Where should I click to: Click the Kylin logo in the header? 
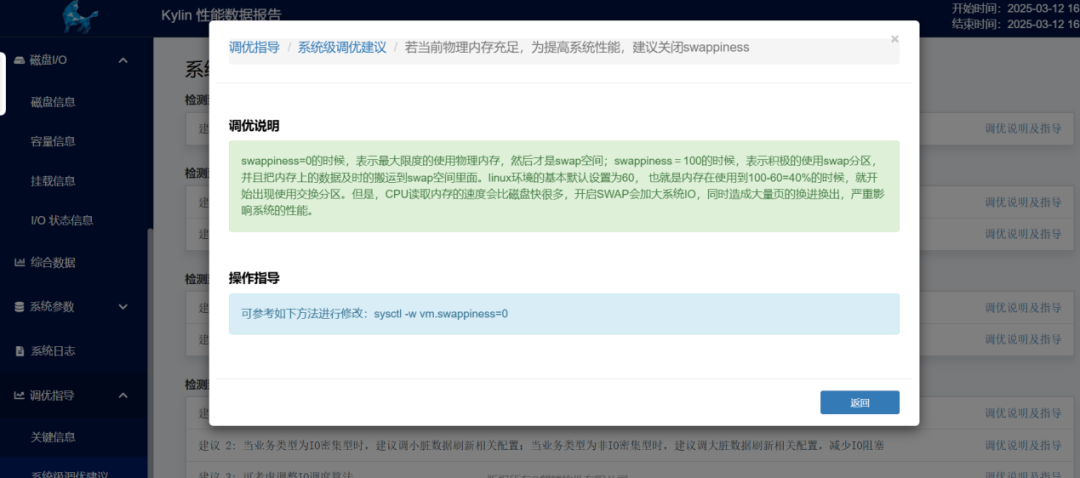pyautogui.click(x=80, y=17)
